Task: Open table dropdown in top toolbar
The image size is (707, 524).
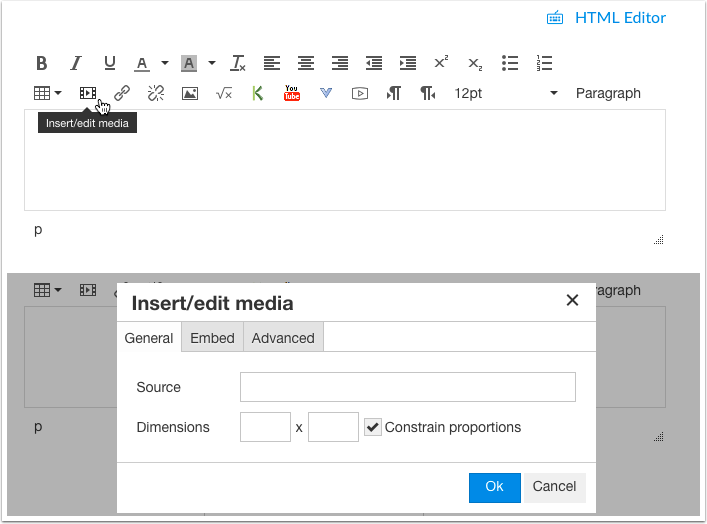Action: pos(48,93)
